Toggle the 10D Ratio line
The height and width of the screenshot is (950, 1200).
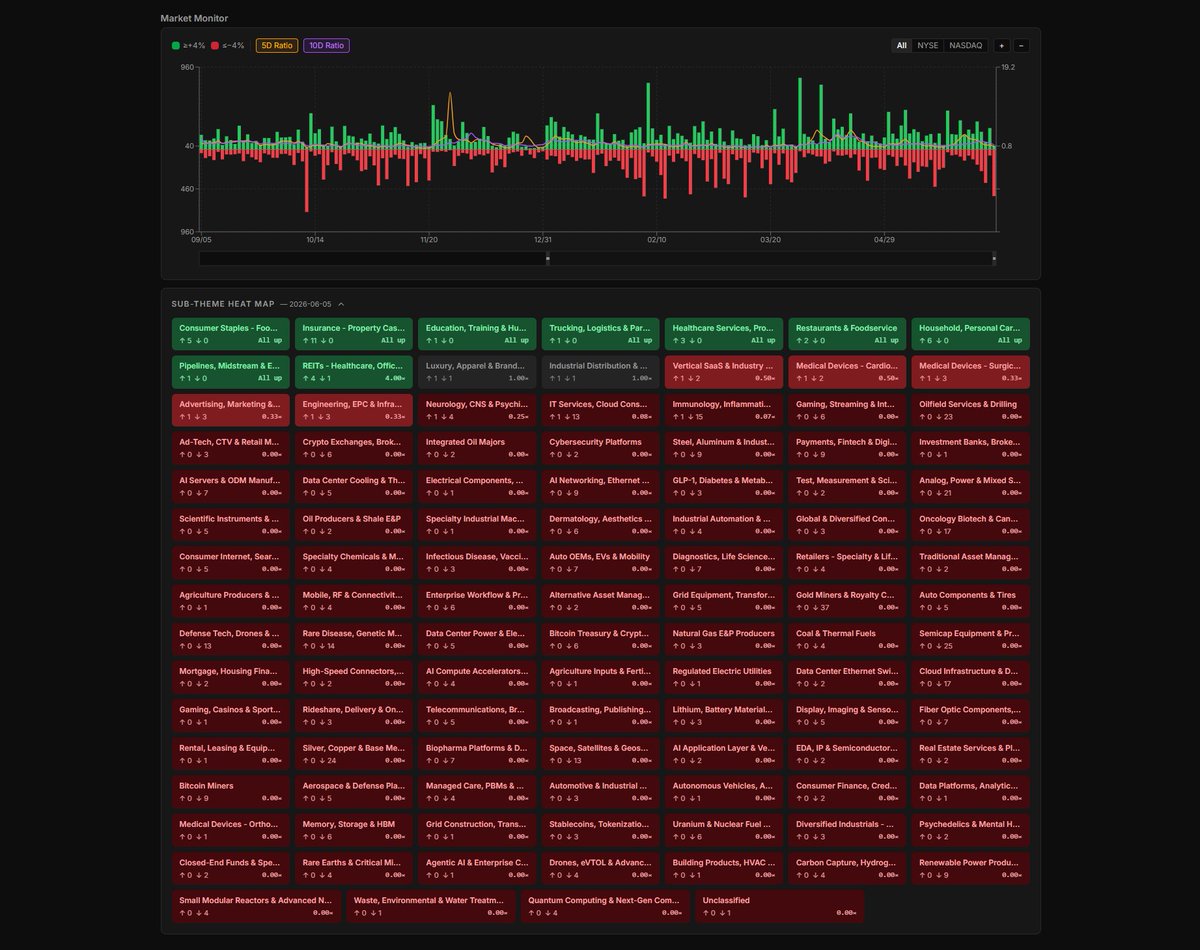326,45
